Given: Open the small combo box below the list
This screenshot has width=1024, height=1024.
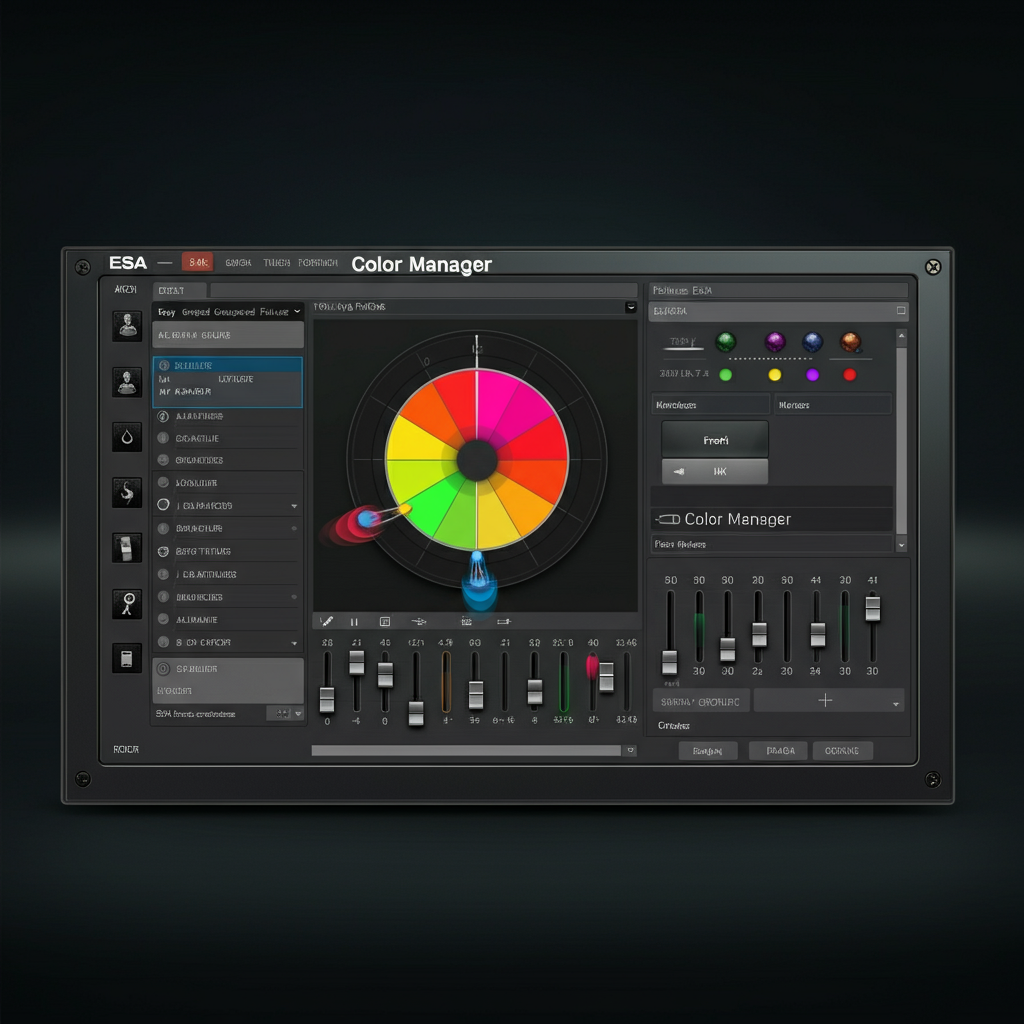Looking at the screenshot, I should pos(285,714).
